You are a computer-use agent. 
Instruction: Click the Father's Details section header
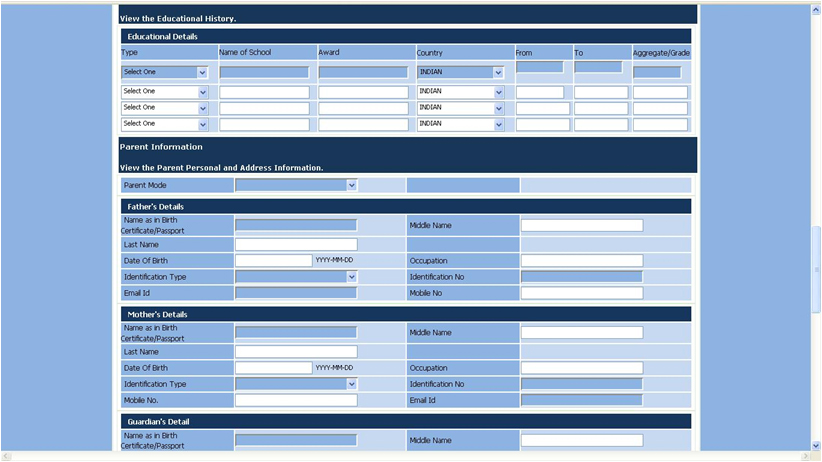406,207
